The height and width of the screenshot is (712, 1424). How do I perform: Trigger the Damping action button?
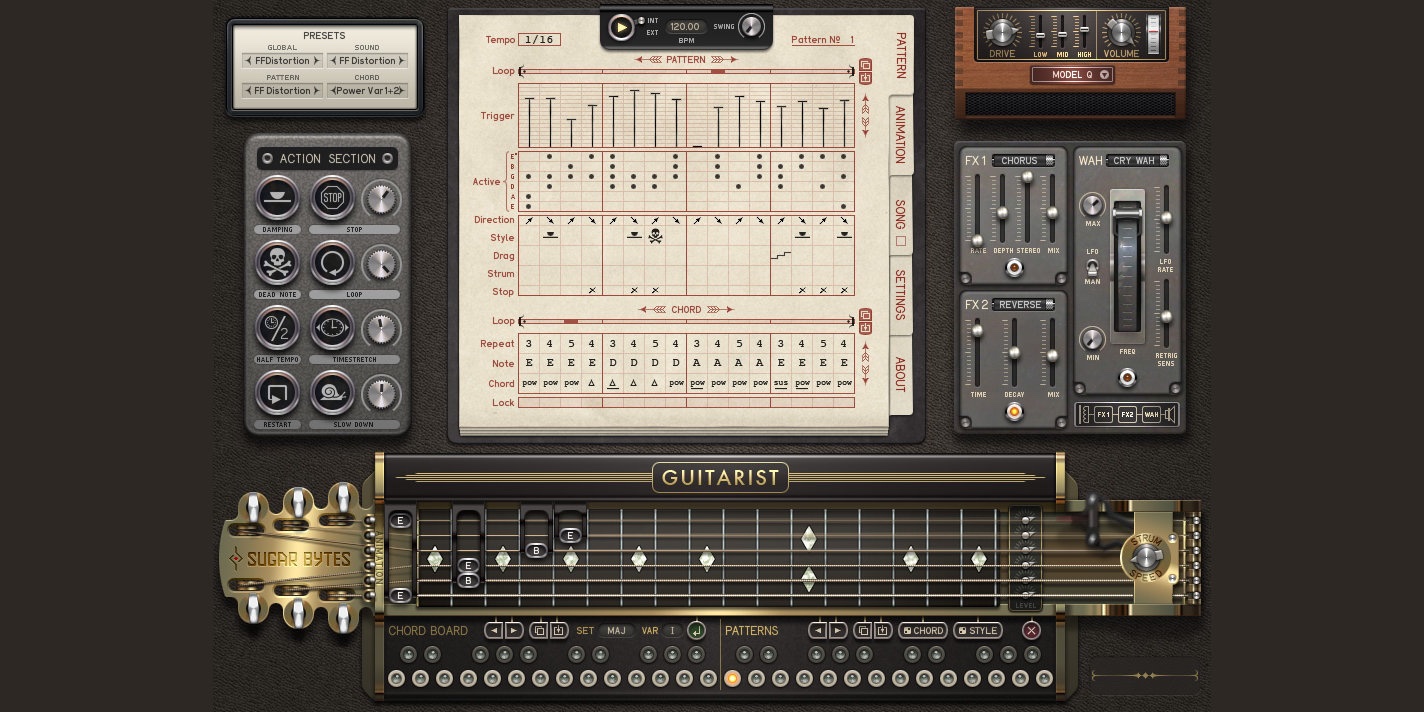(277, 199)
